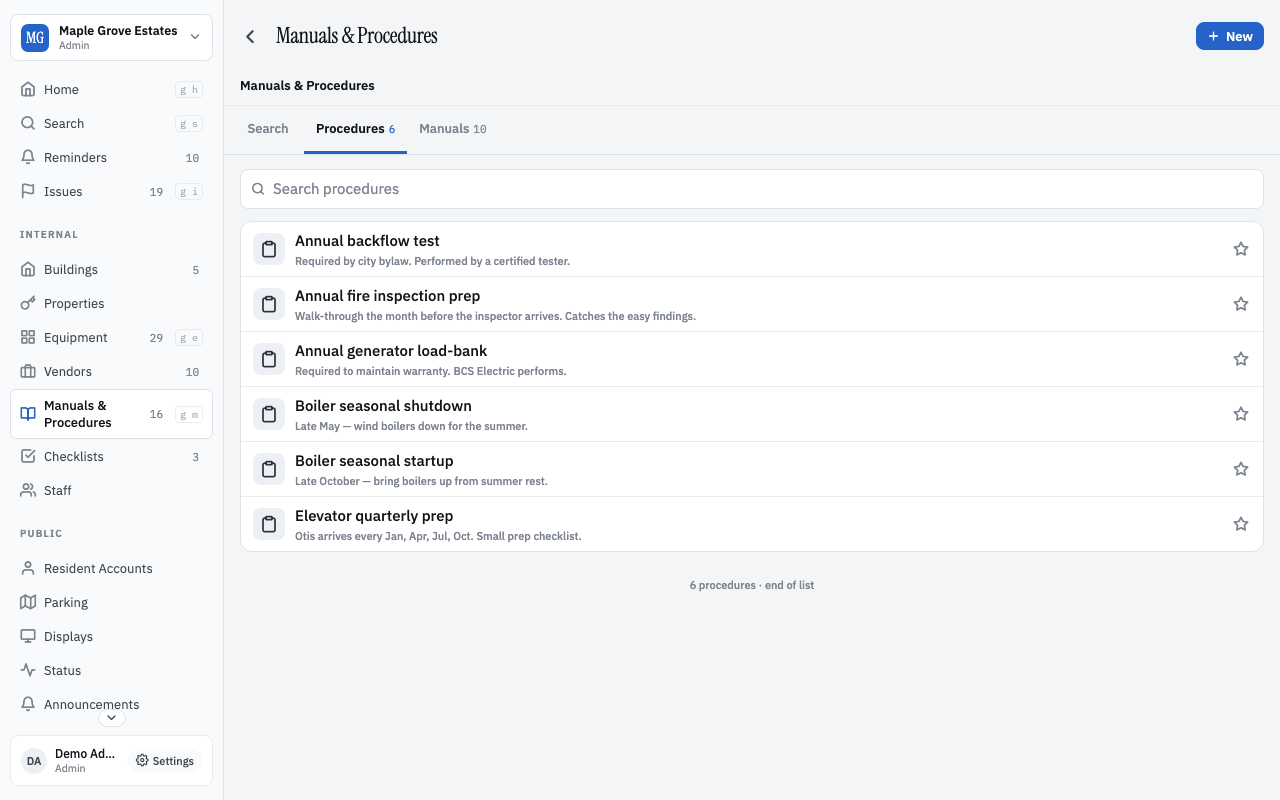This screenshot has width=1280, height=800.
Task: Open Settings with the gear button
Action: [x=165, y=761]
